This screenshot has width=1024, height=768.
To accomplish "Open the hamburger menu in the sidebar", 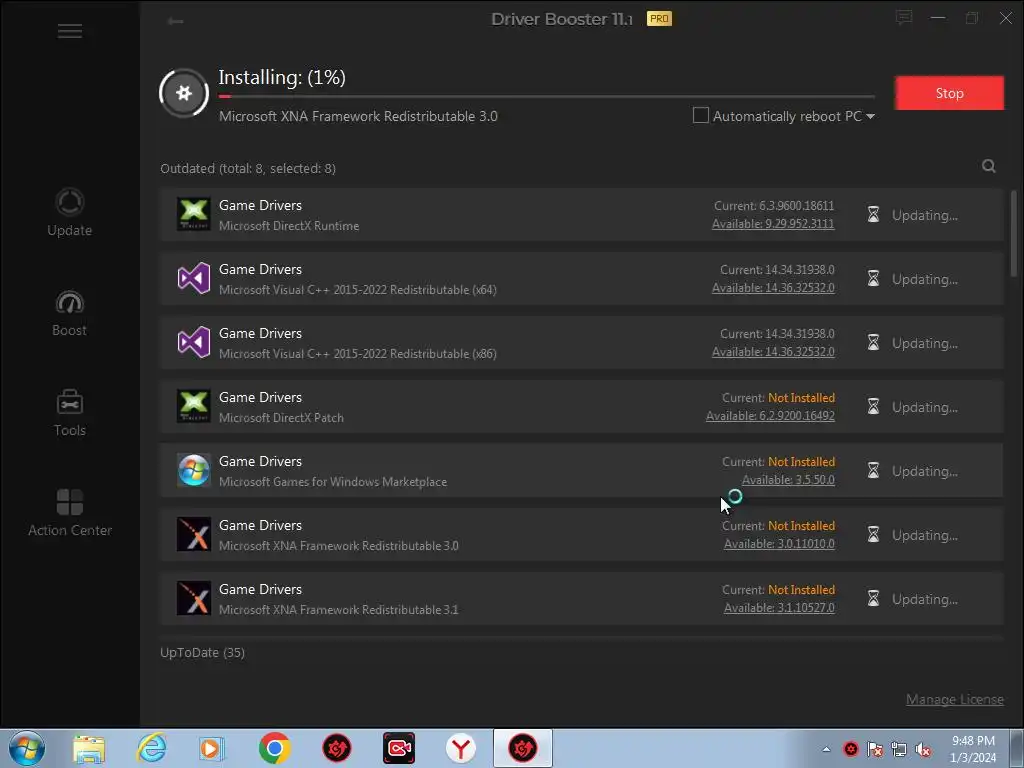I will coord(70,31).
